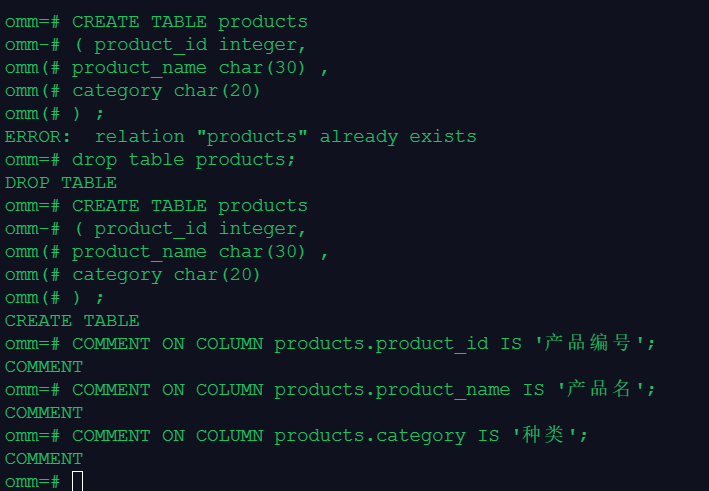Click the bottommost COMMENT output line
The image size is (709, 491).
[44, 459]
